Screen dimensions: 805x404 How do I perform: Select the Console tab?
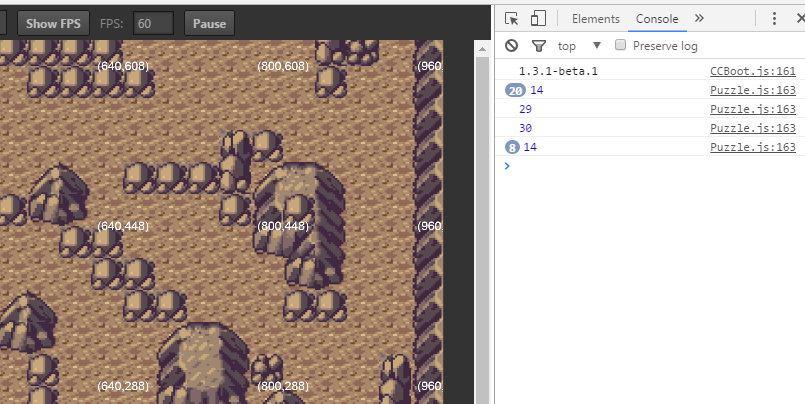[657, 19]
